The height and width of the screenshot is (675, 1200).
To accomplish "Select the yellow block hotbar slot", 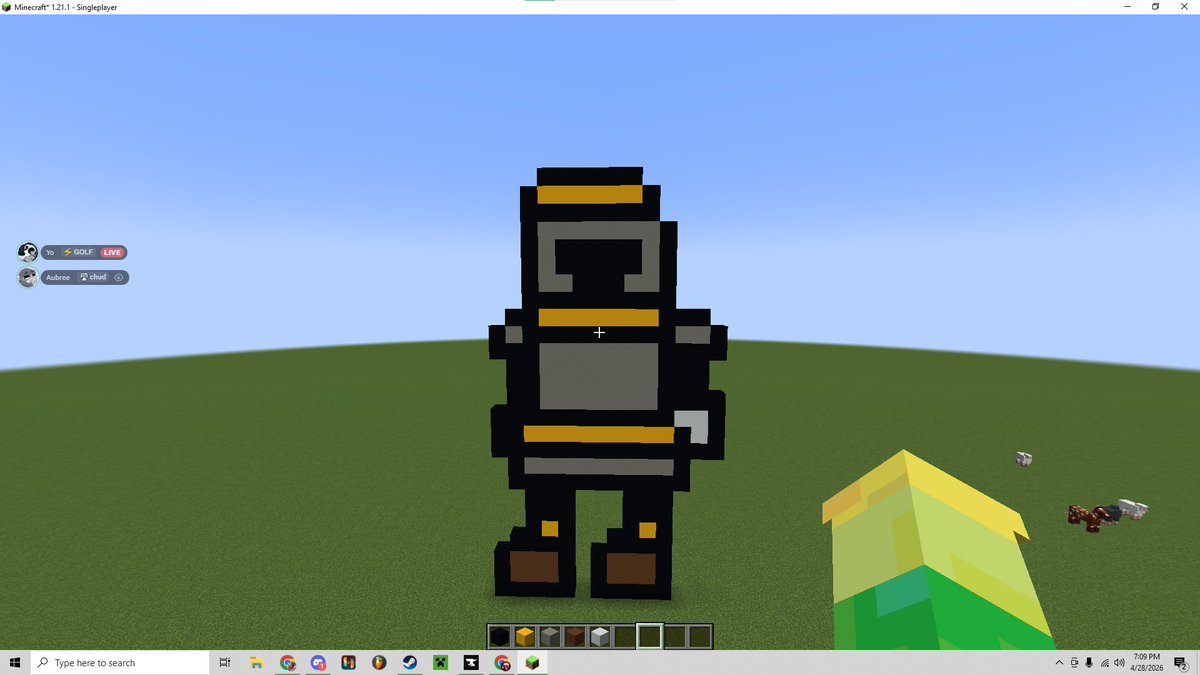I will tap(524, 637).
